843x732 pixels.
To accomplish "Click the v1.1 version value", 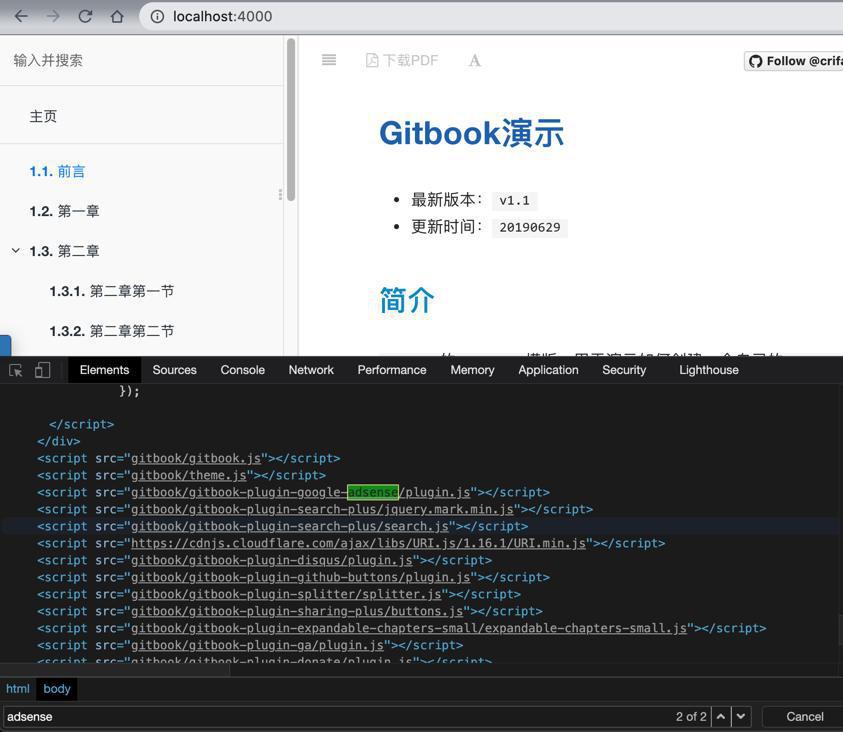I will click(x=515, y=200).
